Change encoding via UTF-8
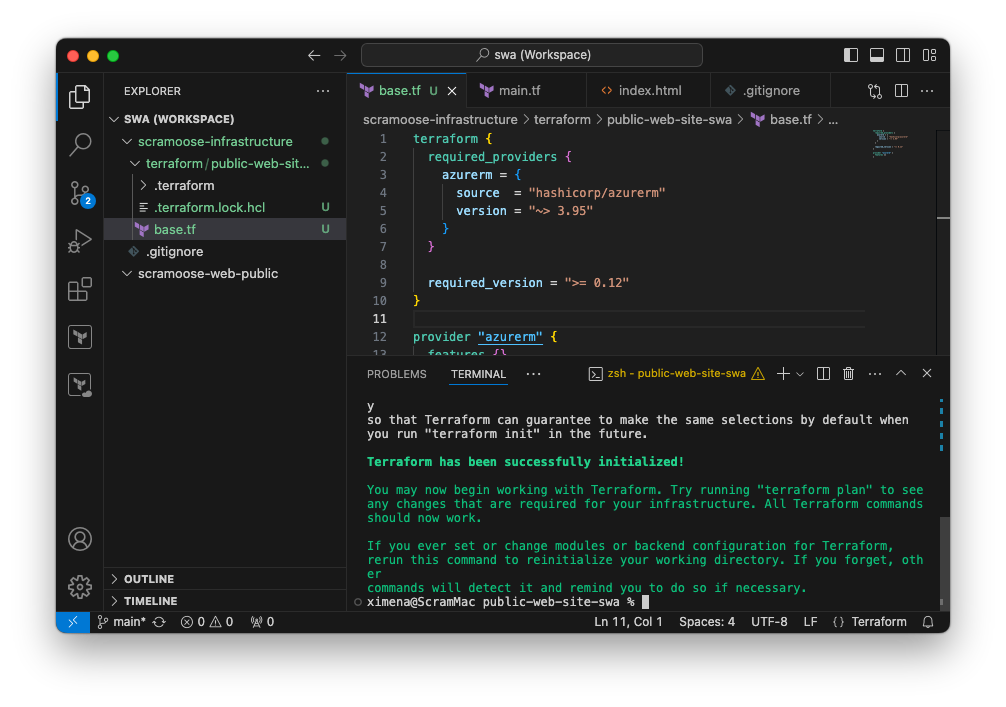The width and height of the screenshot is (1006, 707). pyautogui.click(x=769, y=622)
